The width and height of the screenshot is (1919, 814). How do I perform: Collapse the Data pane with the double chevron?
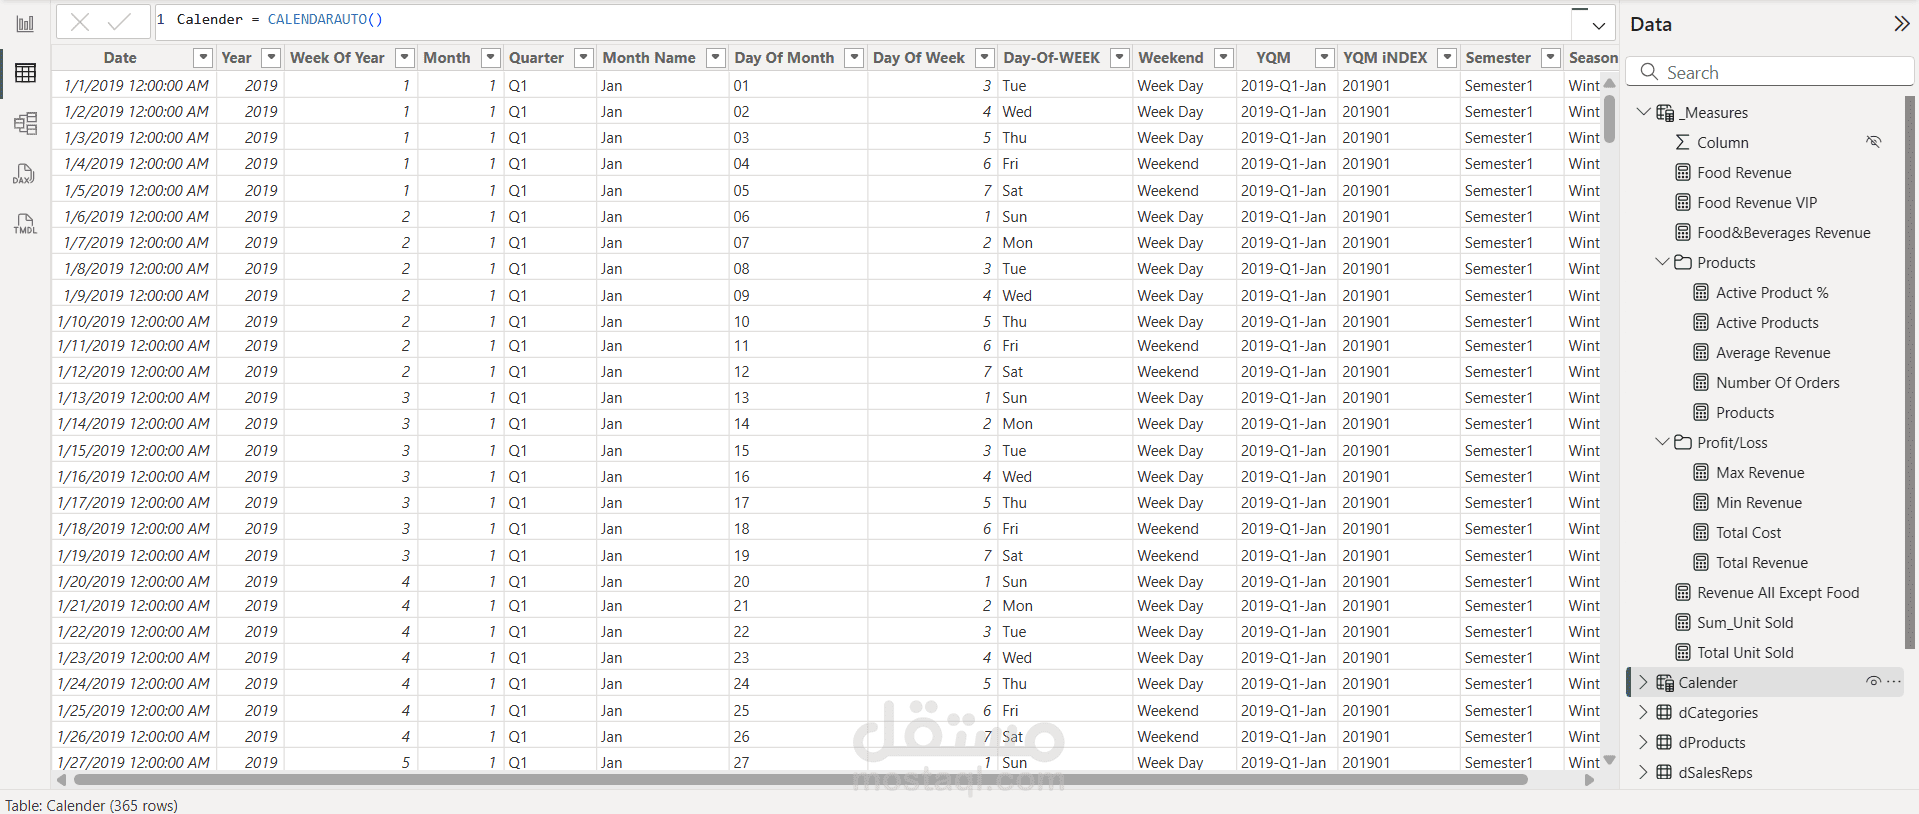[1901, 24]
